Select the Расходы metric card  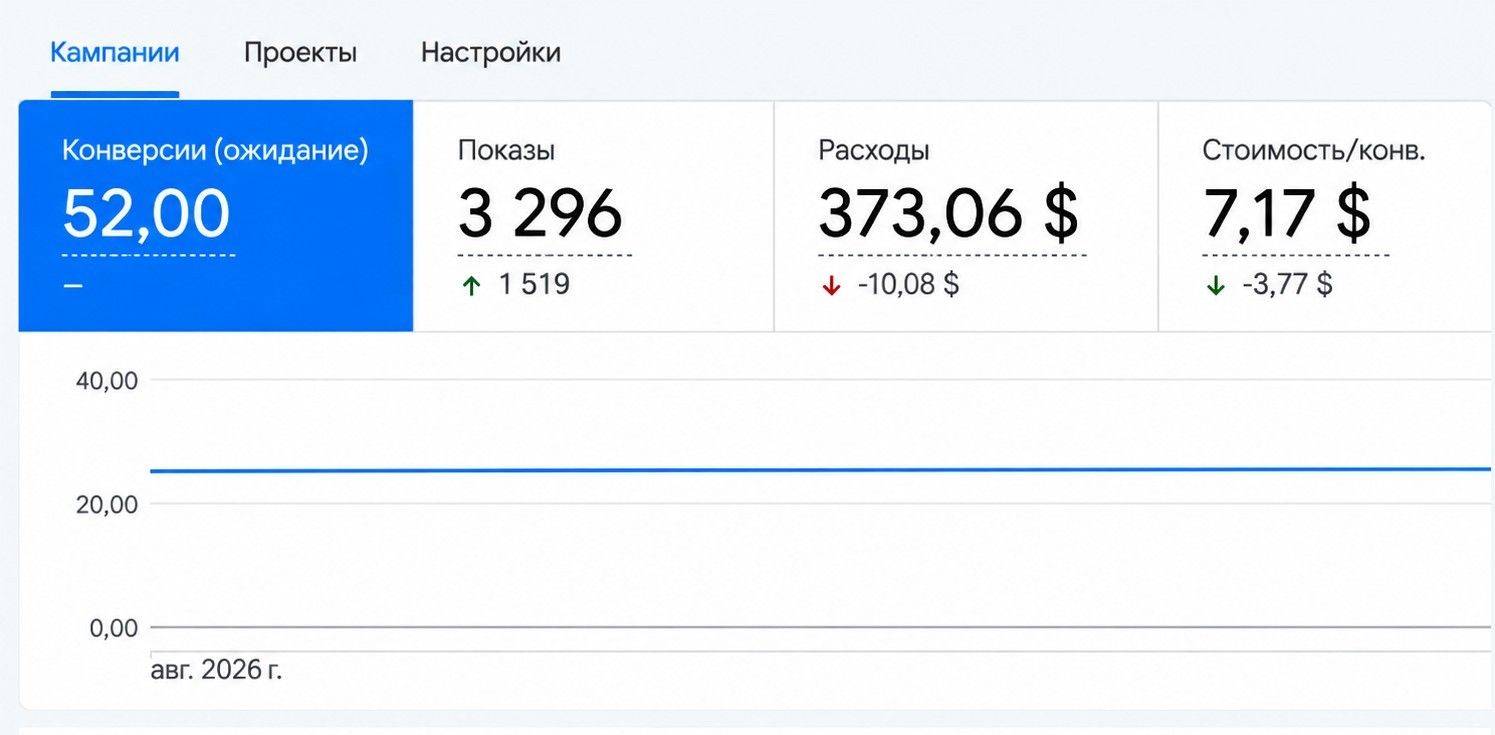(966, 216)
